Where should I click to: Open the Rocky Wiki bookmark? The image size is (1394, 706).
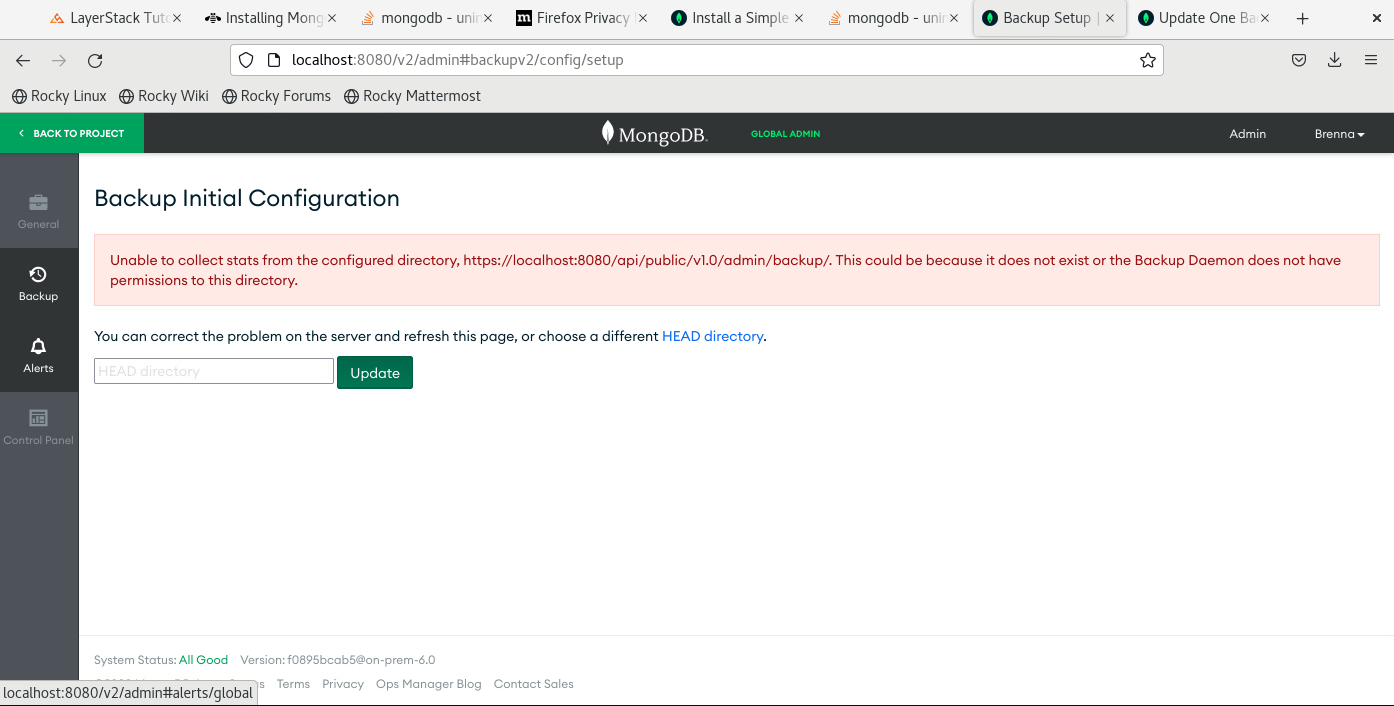click(164, 96)
